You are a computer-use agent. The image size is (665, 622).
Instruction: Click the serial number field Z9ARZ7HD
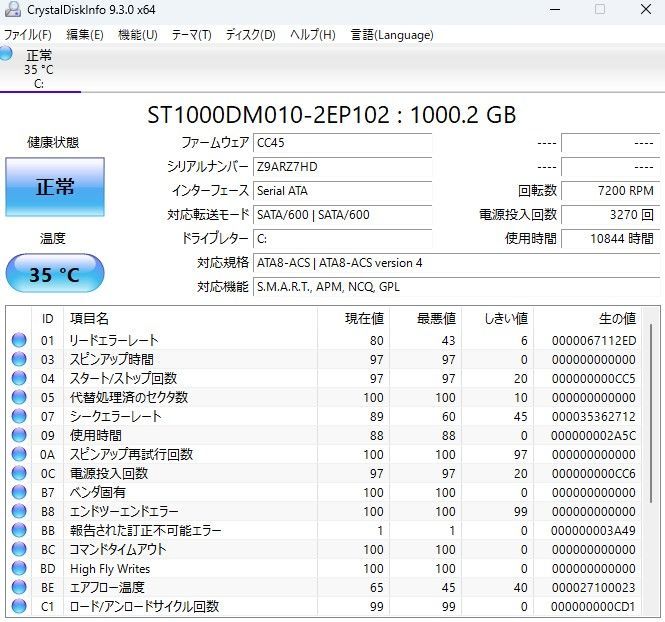[342, 167]
